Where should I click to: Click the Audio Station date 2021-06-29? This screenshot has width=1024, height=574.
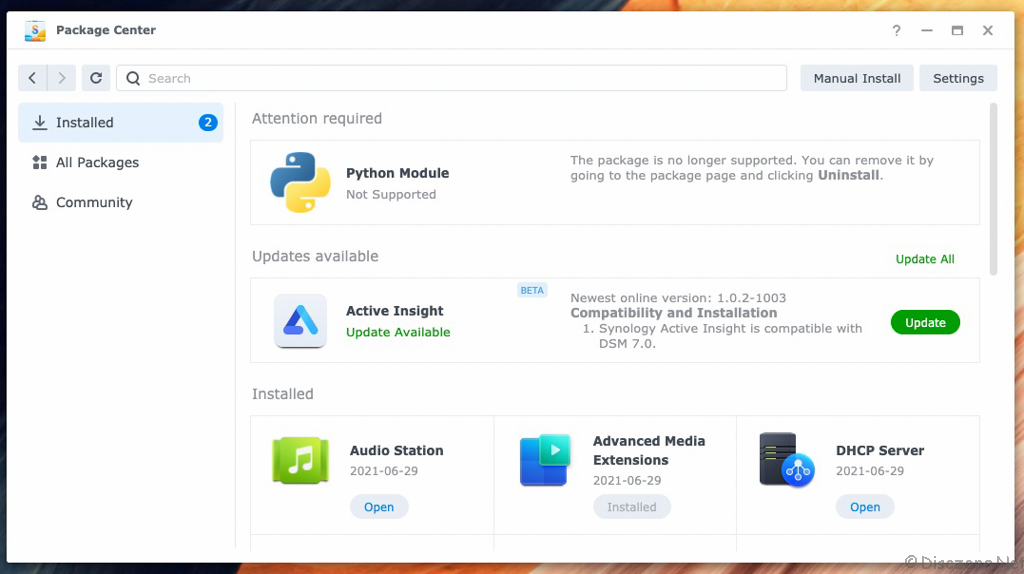383,471
